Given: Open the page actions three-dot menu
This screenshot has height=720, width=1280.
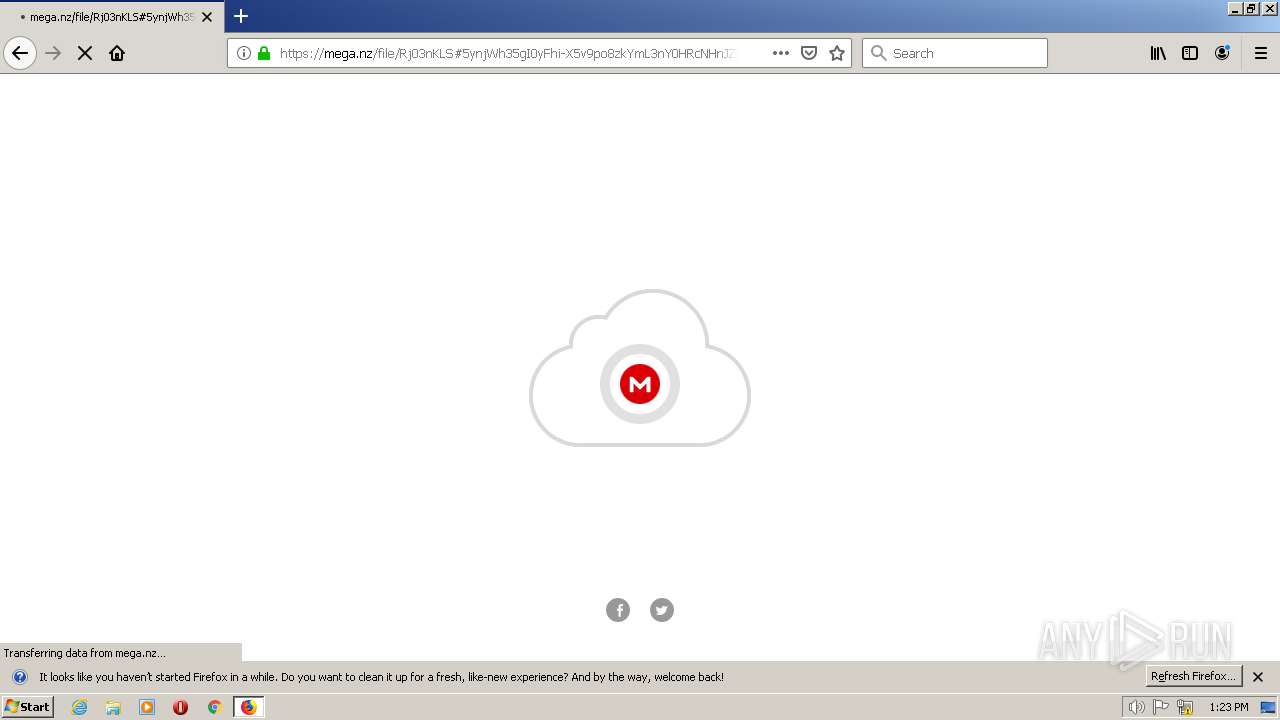Looking at the screenshot, I should tap(781, 53).
